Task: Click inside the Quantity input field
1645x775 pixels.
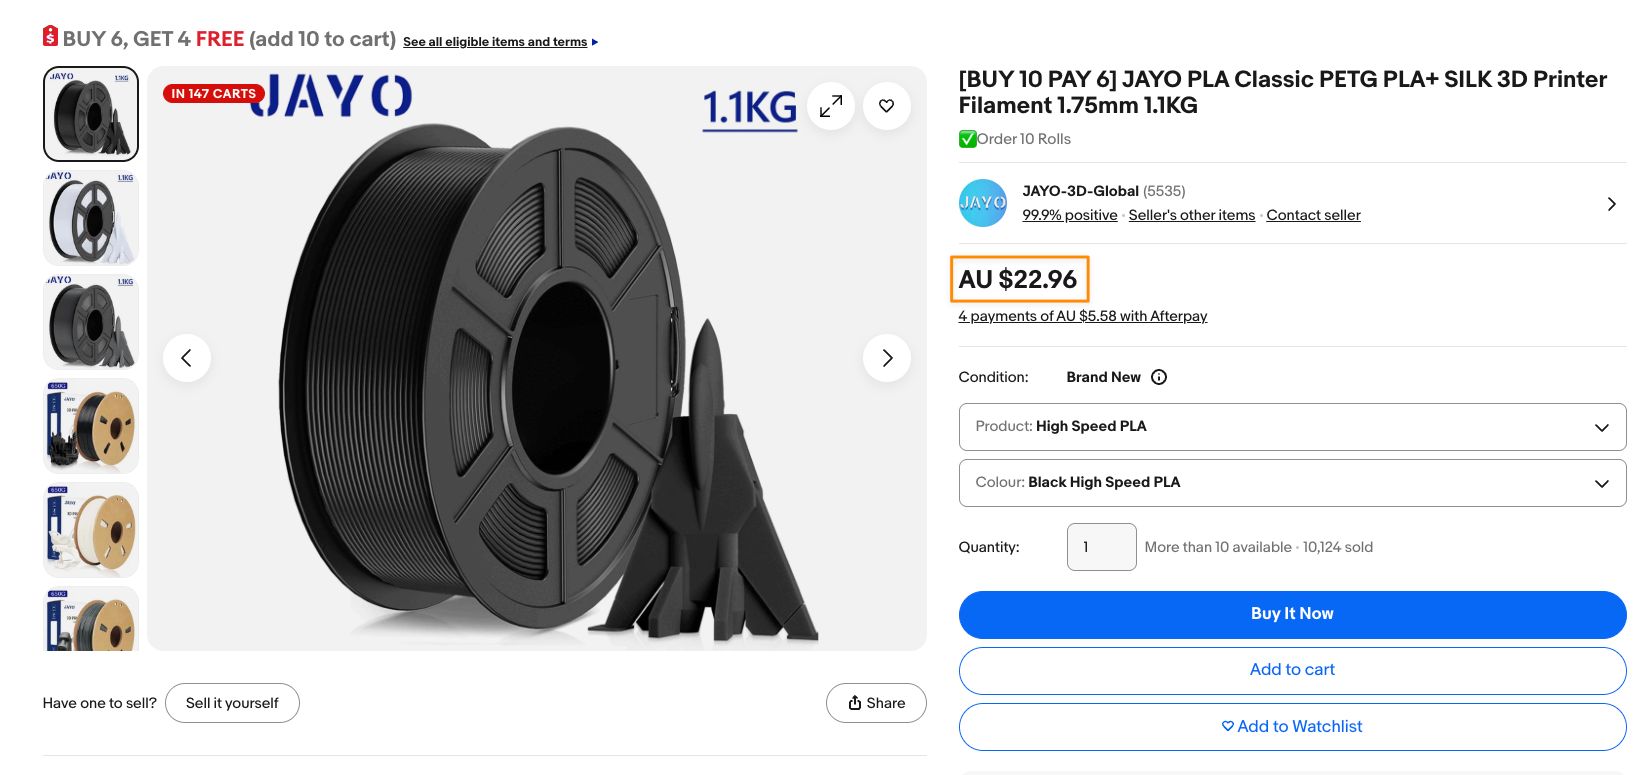Action: point(1101,547)
